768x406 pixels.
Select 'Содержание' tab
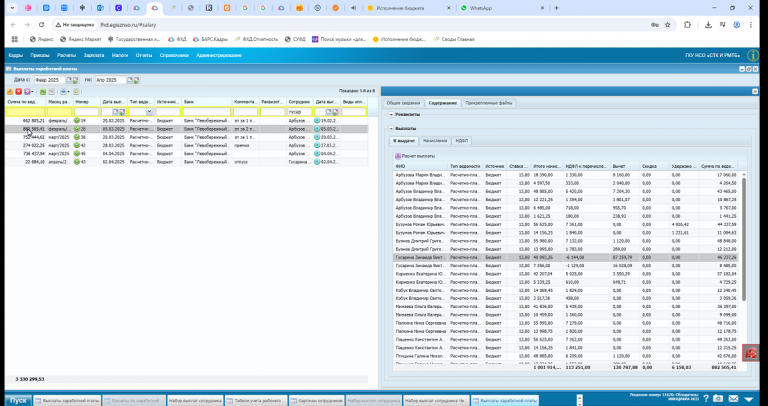442,103
